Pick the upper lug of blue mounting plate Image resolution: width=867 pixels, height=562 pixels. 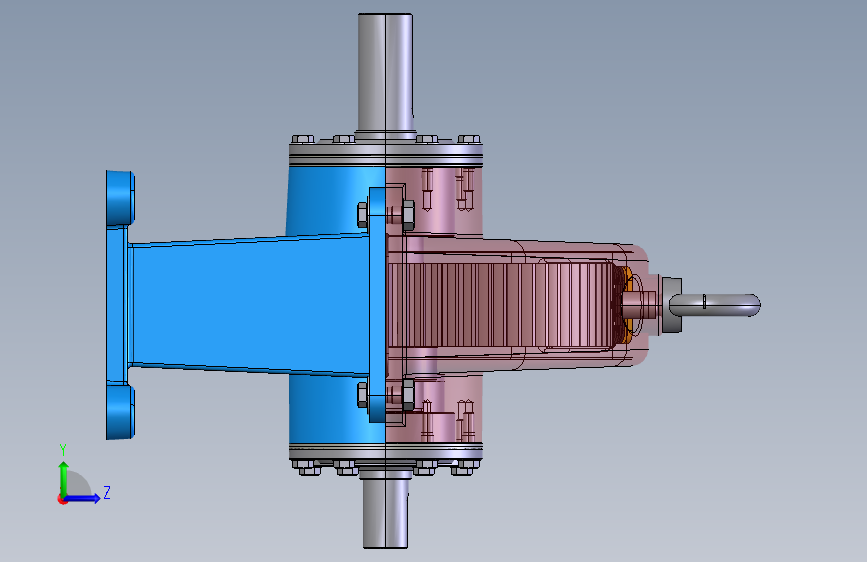[120, 198]
